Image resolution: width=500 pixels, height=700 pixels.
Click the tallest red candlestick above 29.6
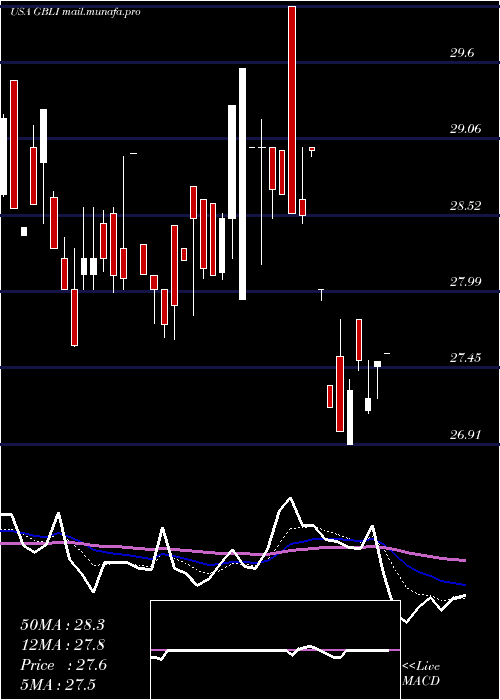292,110
